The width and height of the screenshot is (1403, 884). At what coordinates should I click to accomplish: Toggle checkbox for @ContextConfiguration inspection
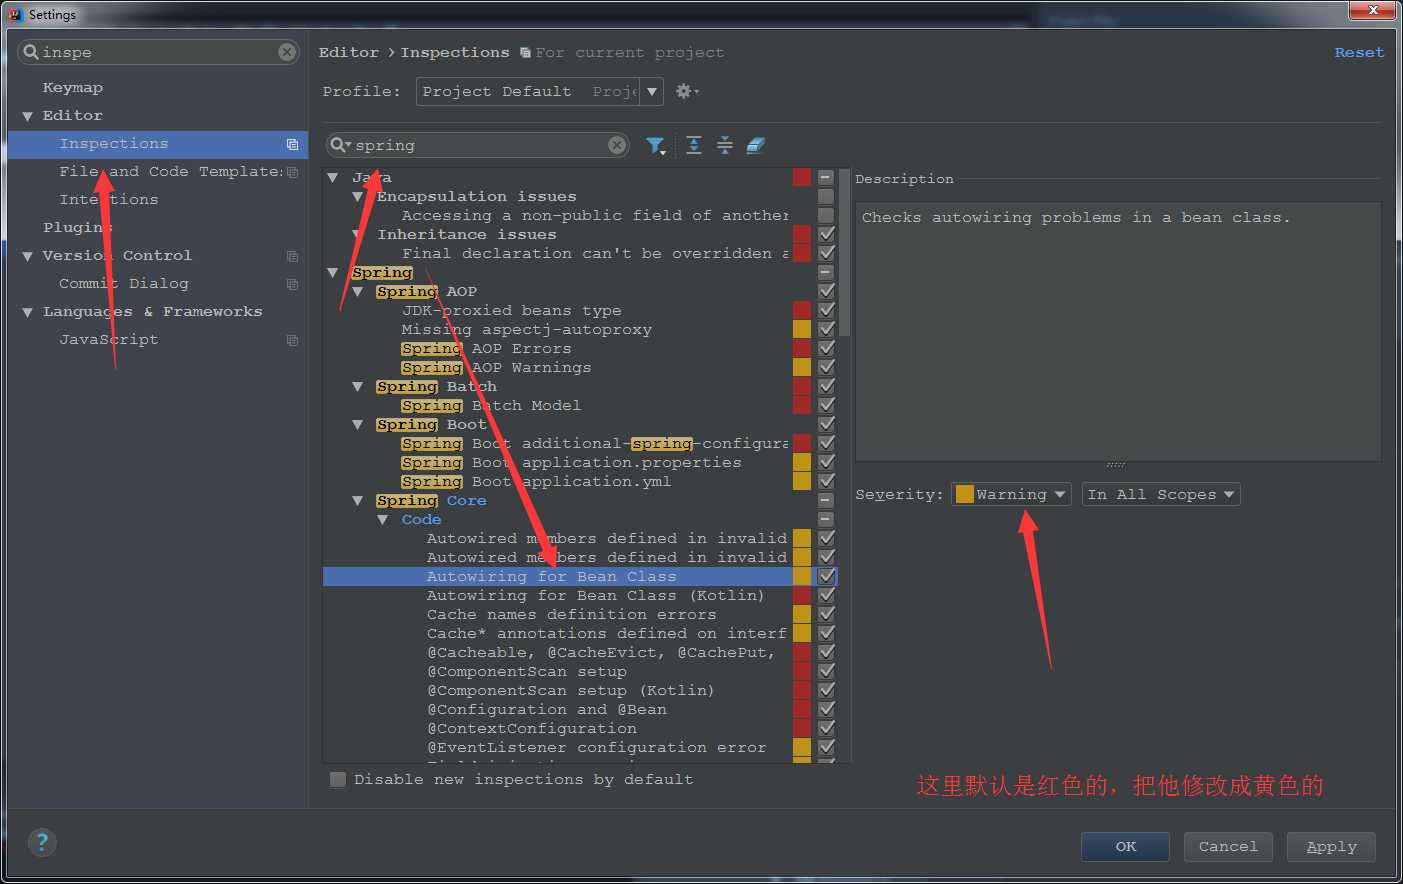826,728
